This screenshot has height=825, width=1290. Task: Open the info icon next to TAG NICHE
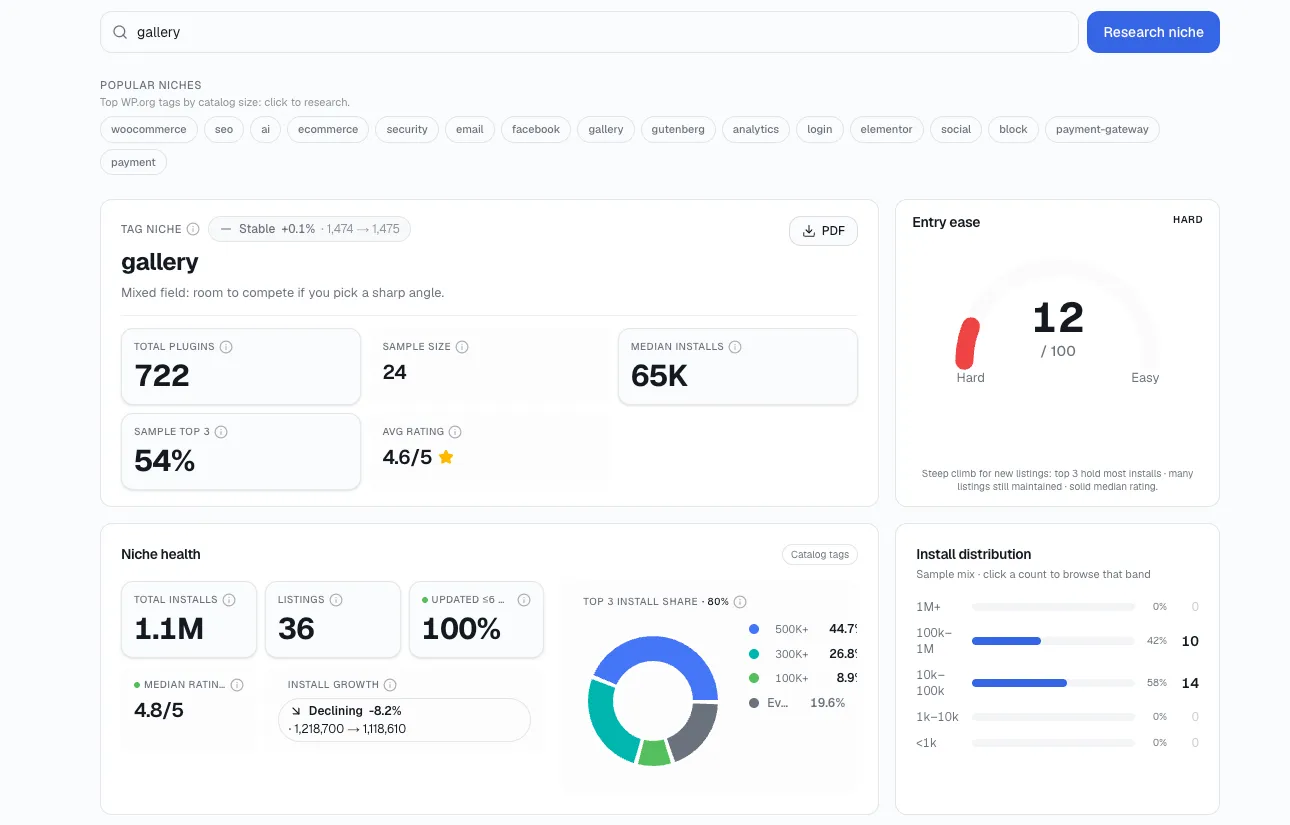[193, 229]
